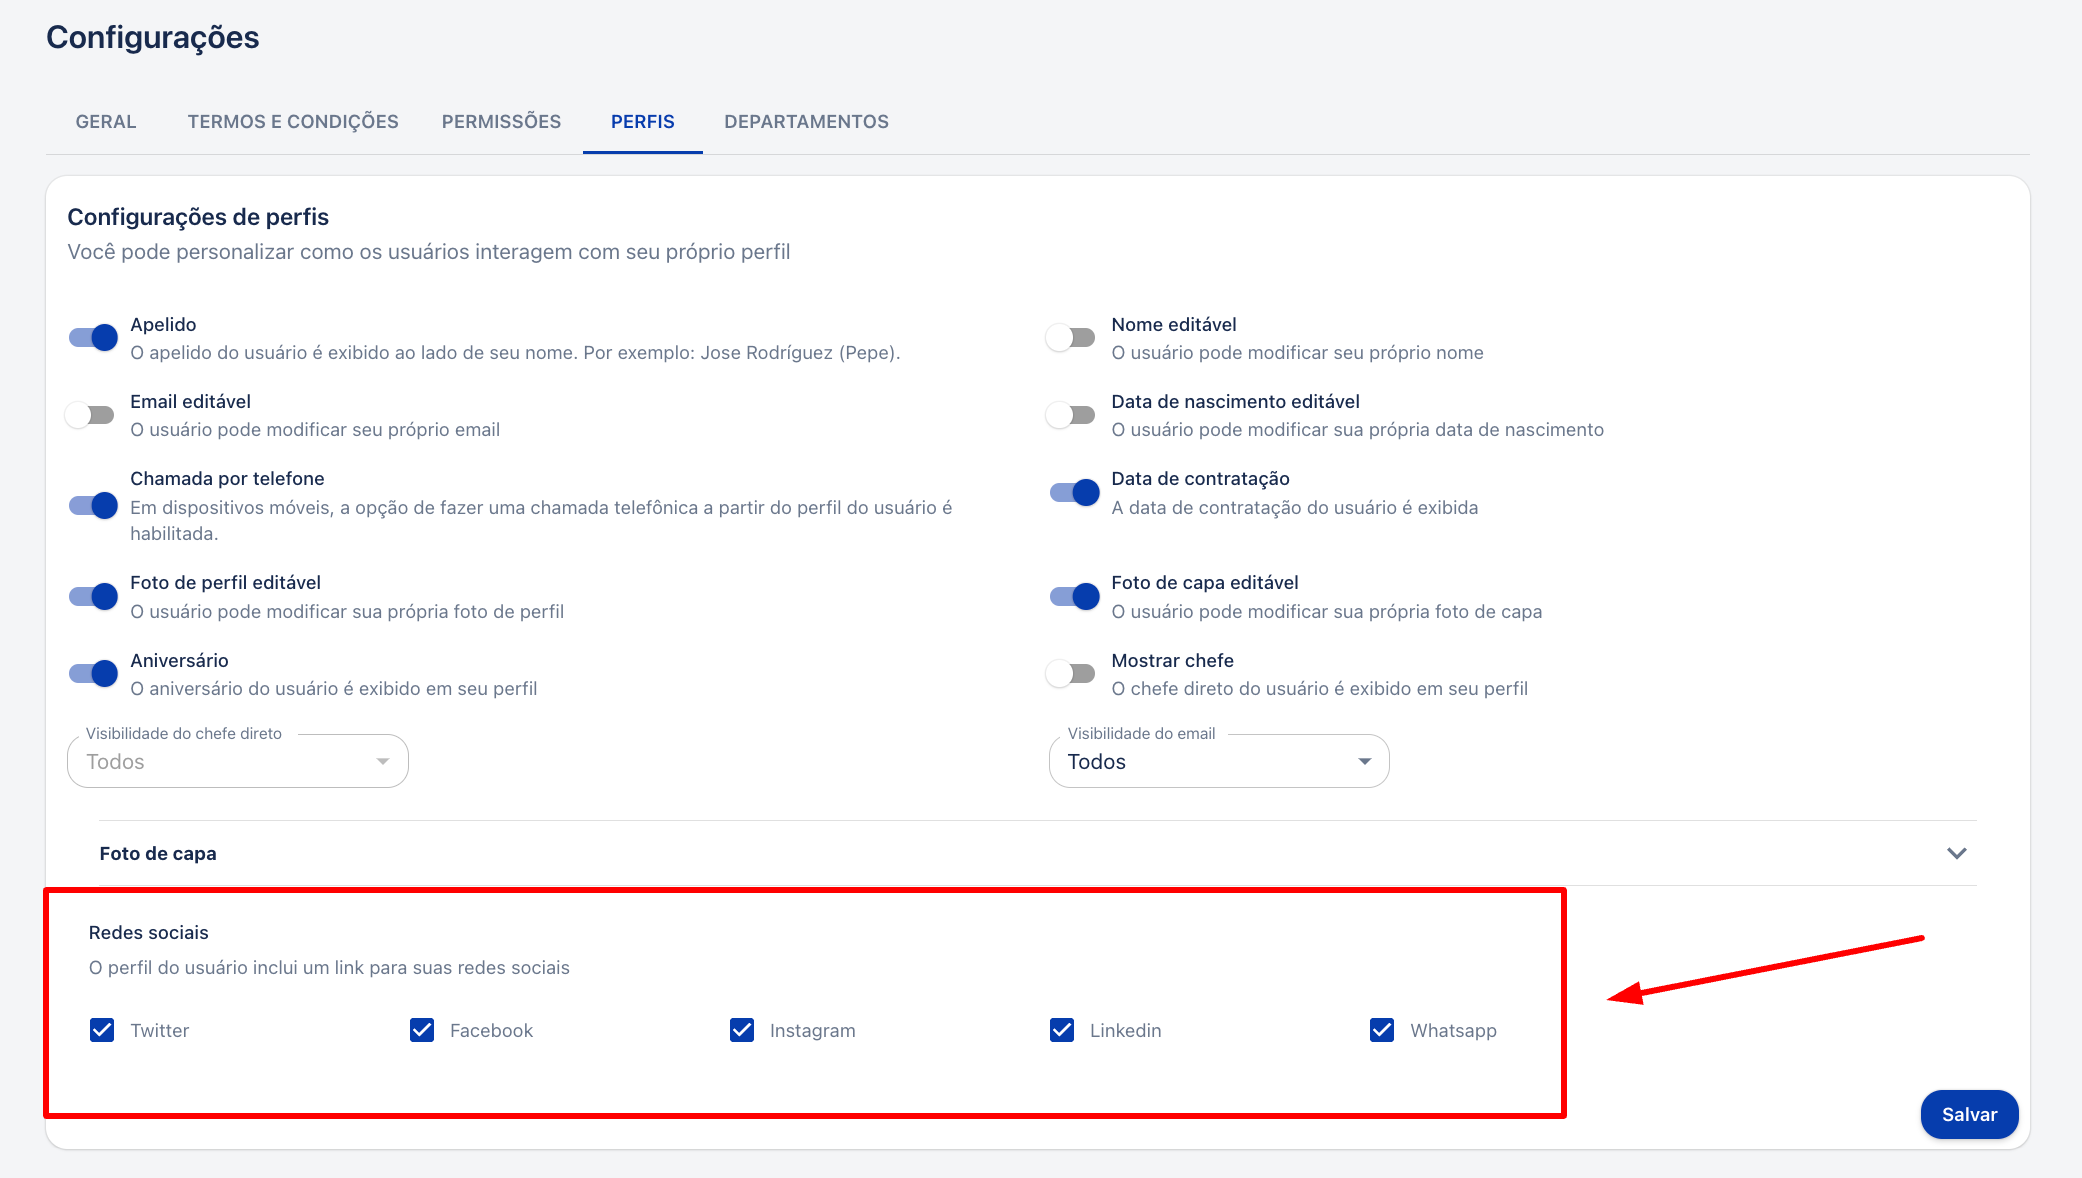
Task: Toggle Foto de perfil editável off
Action: pos(93,597)
